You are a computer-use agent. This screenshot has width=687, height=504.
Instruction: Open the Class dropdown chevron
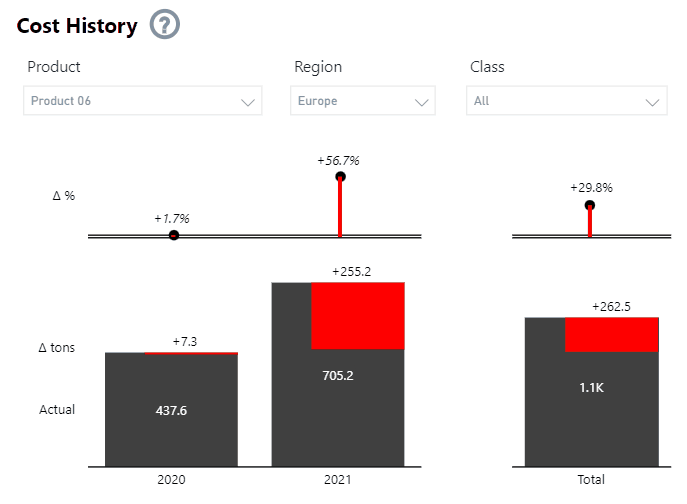654,102
